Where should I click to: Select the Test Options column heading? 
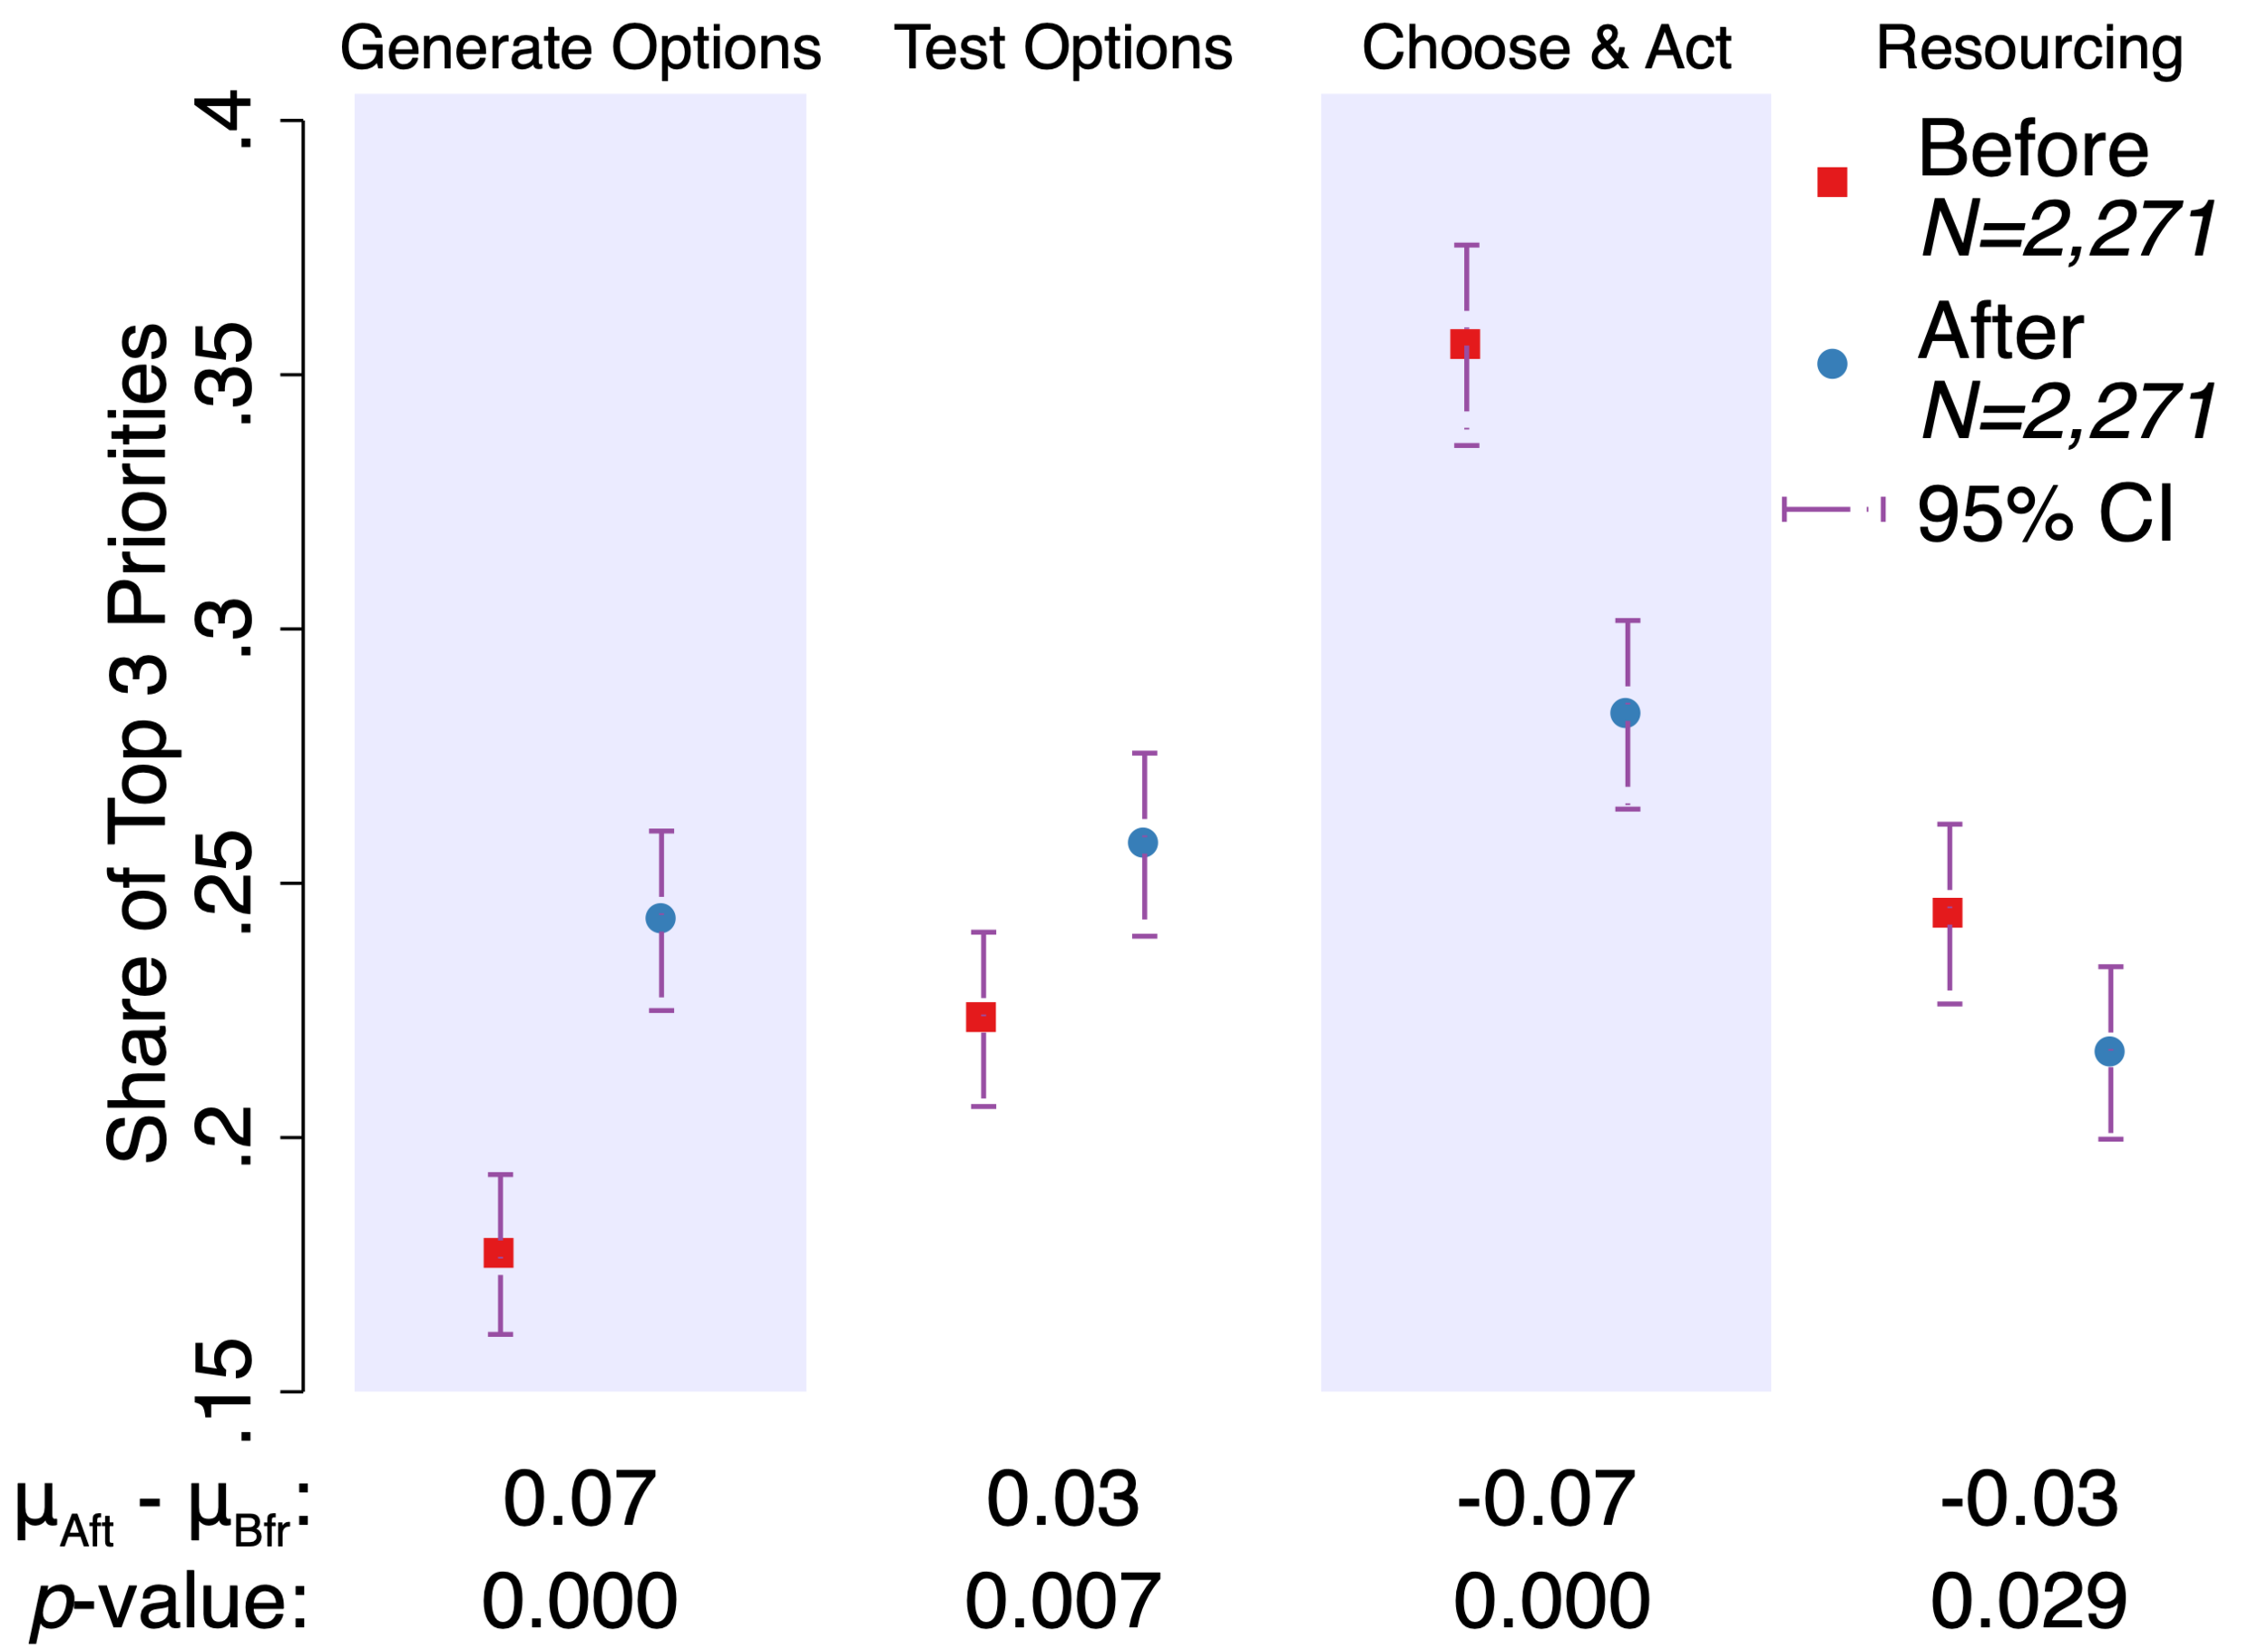[x=1063, y=48]
